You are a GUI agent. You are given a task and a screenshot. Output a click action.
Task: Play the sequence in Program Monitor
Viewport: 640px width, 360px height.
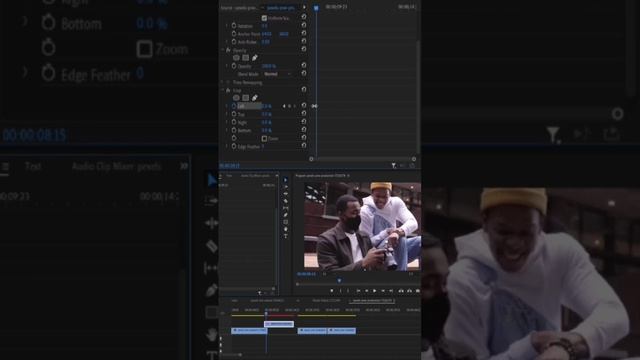coord(375,291)
